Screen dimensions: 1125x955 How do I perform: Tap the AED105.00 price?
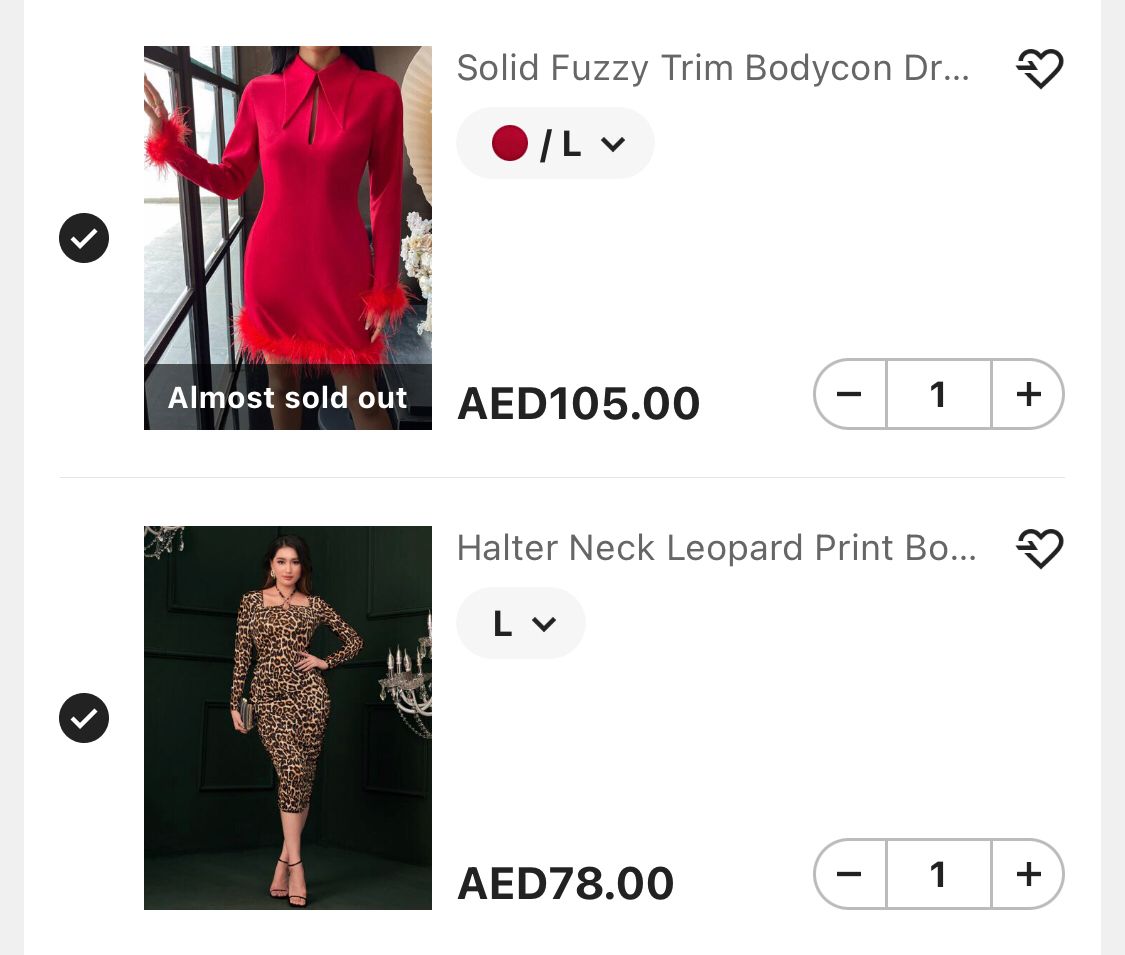coord(578,404)
